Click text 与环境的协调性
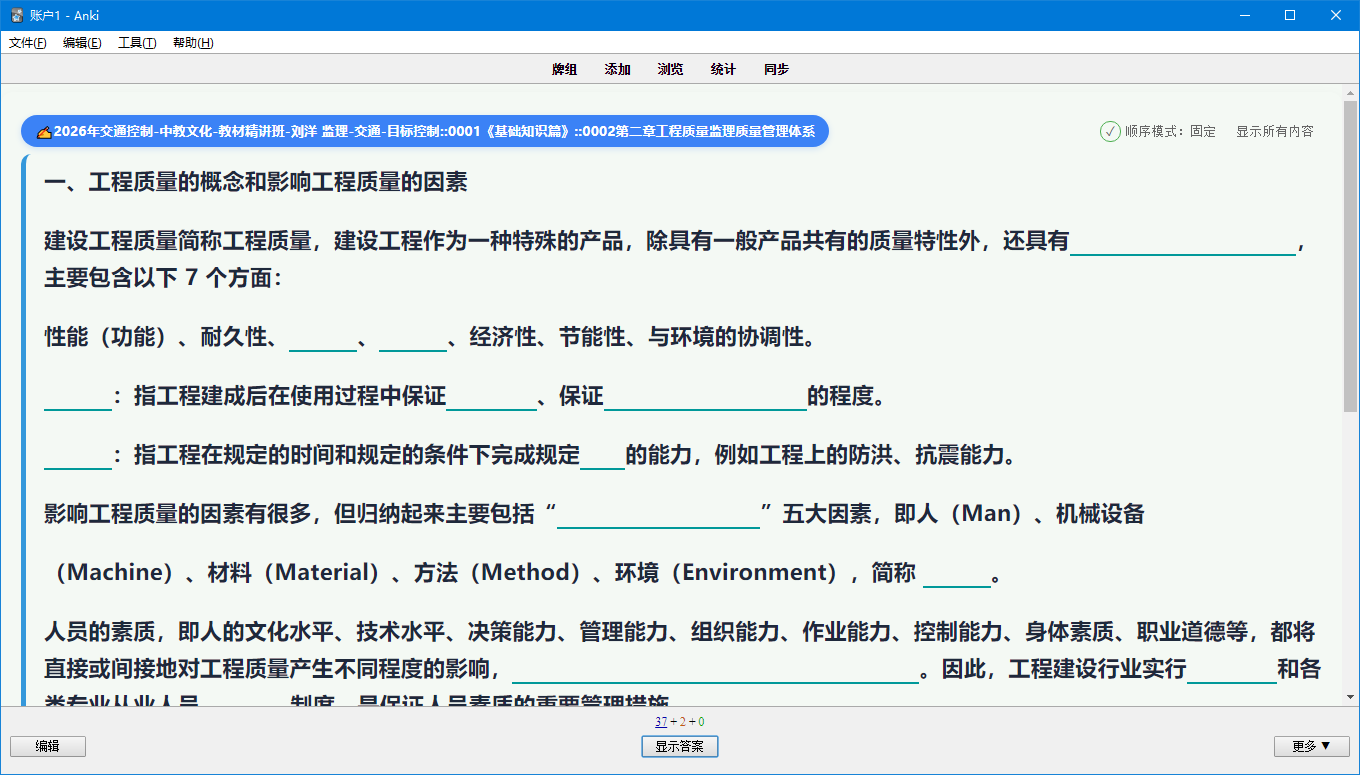The height and width of the screenshot is (775, 1360). pyautogui.click(x=726, y=337)
